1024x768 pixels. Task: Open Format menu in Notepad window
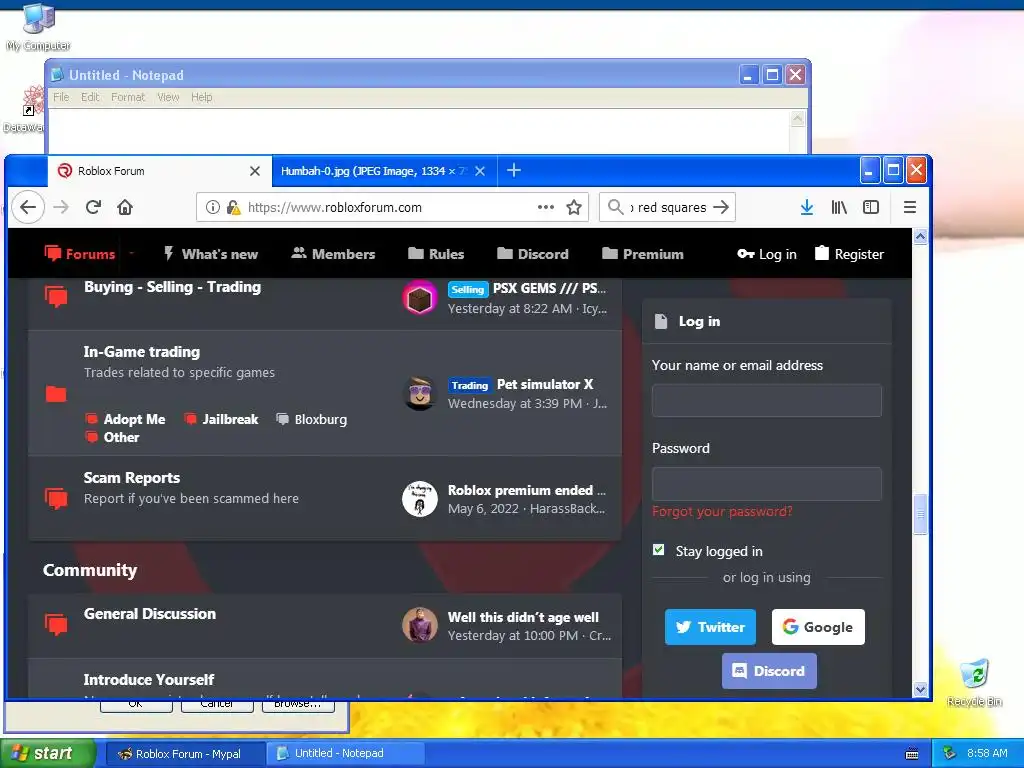coord(128,97)
